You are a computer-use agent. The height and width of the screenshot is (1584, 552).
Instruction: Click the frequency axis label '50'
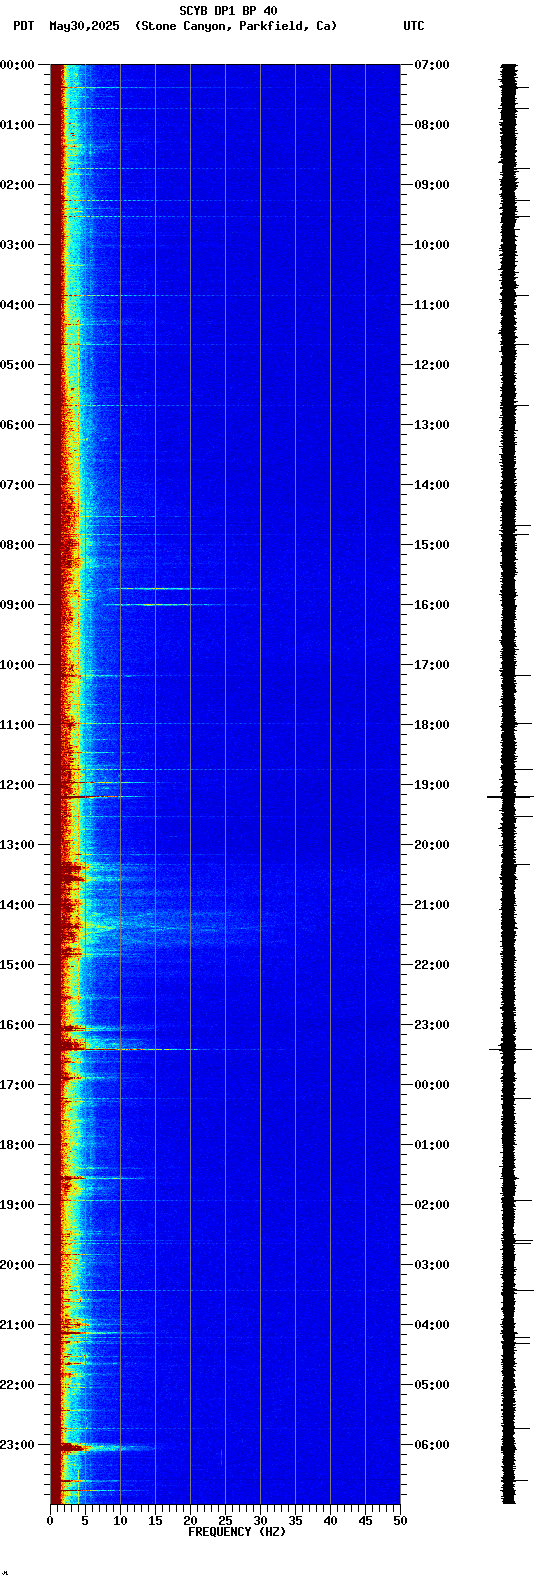pos(400,1521)
